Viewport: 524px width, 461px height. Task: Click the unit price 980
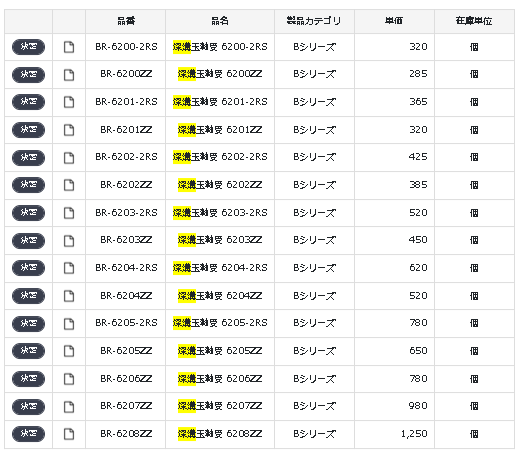(418, 406)
